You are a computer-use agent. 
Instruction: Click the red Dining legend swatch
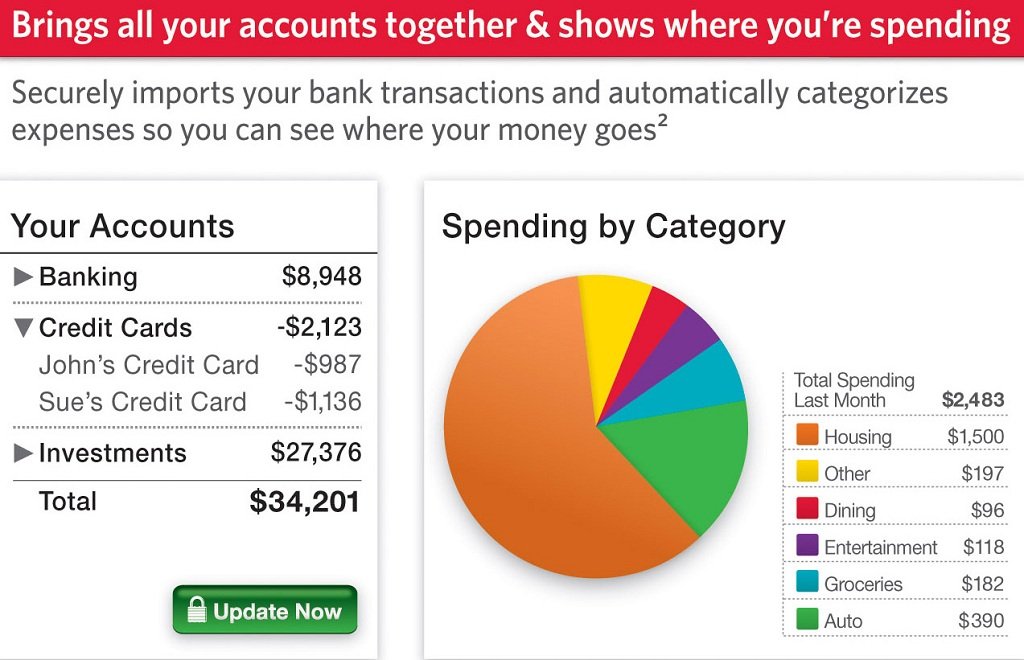806,509
